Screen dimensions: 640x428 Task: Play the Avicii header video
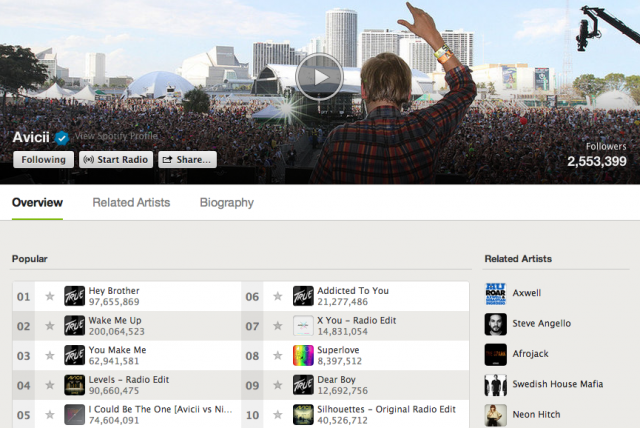click(319, 76)
